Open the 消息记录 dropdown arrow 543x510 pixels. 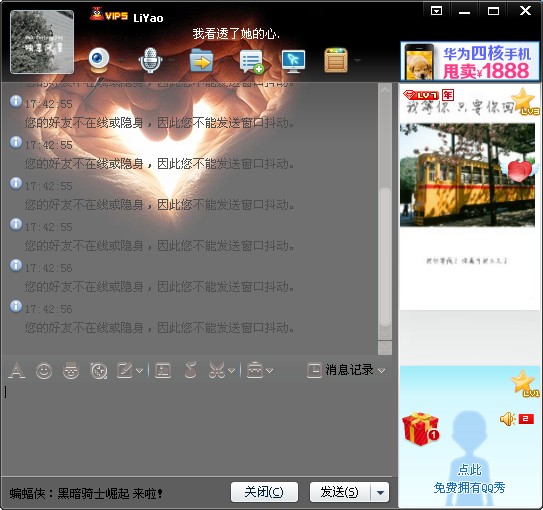click(381, 371)
